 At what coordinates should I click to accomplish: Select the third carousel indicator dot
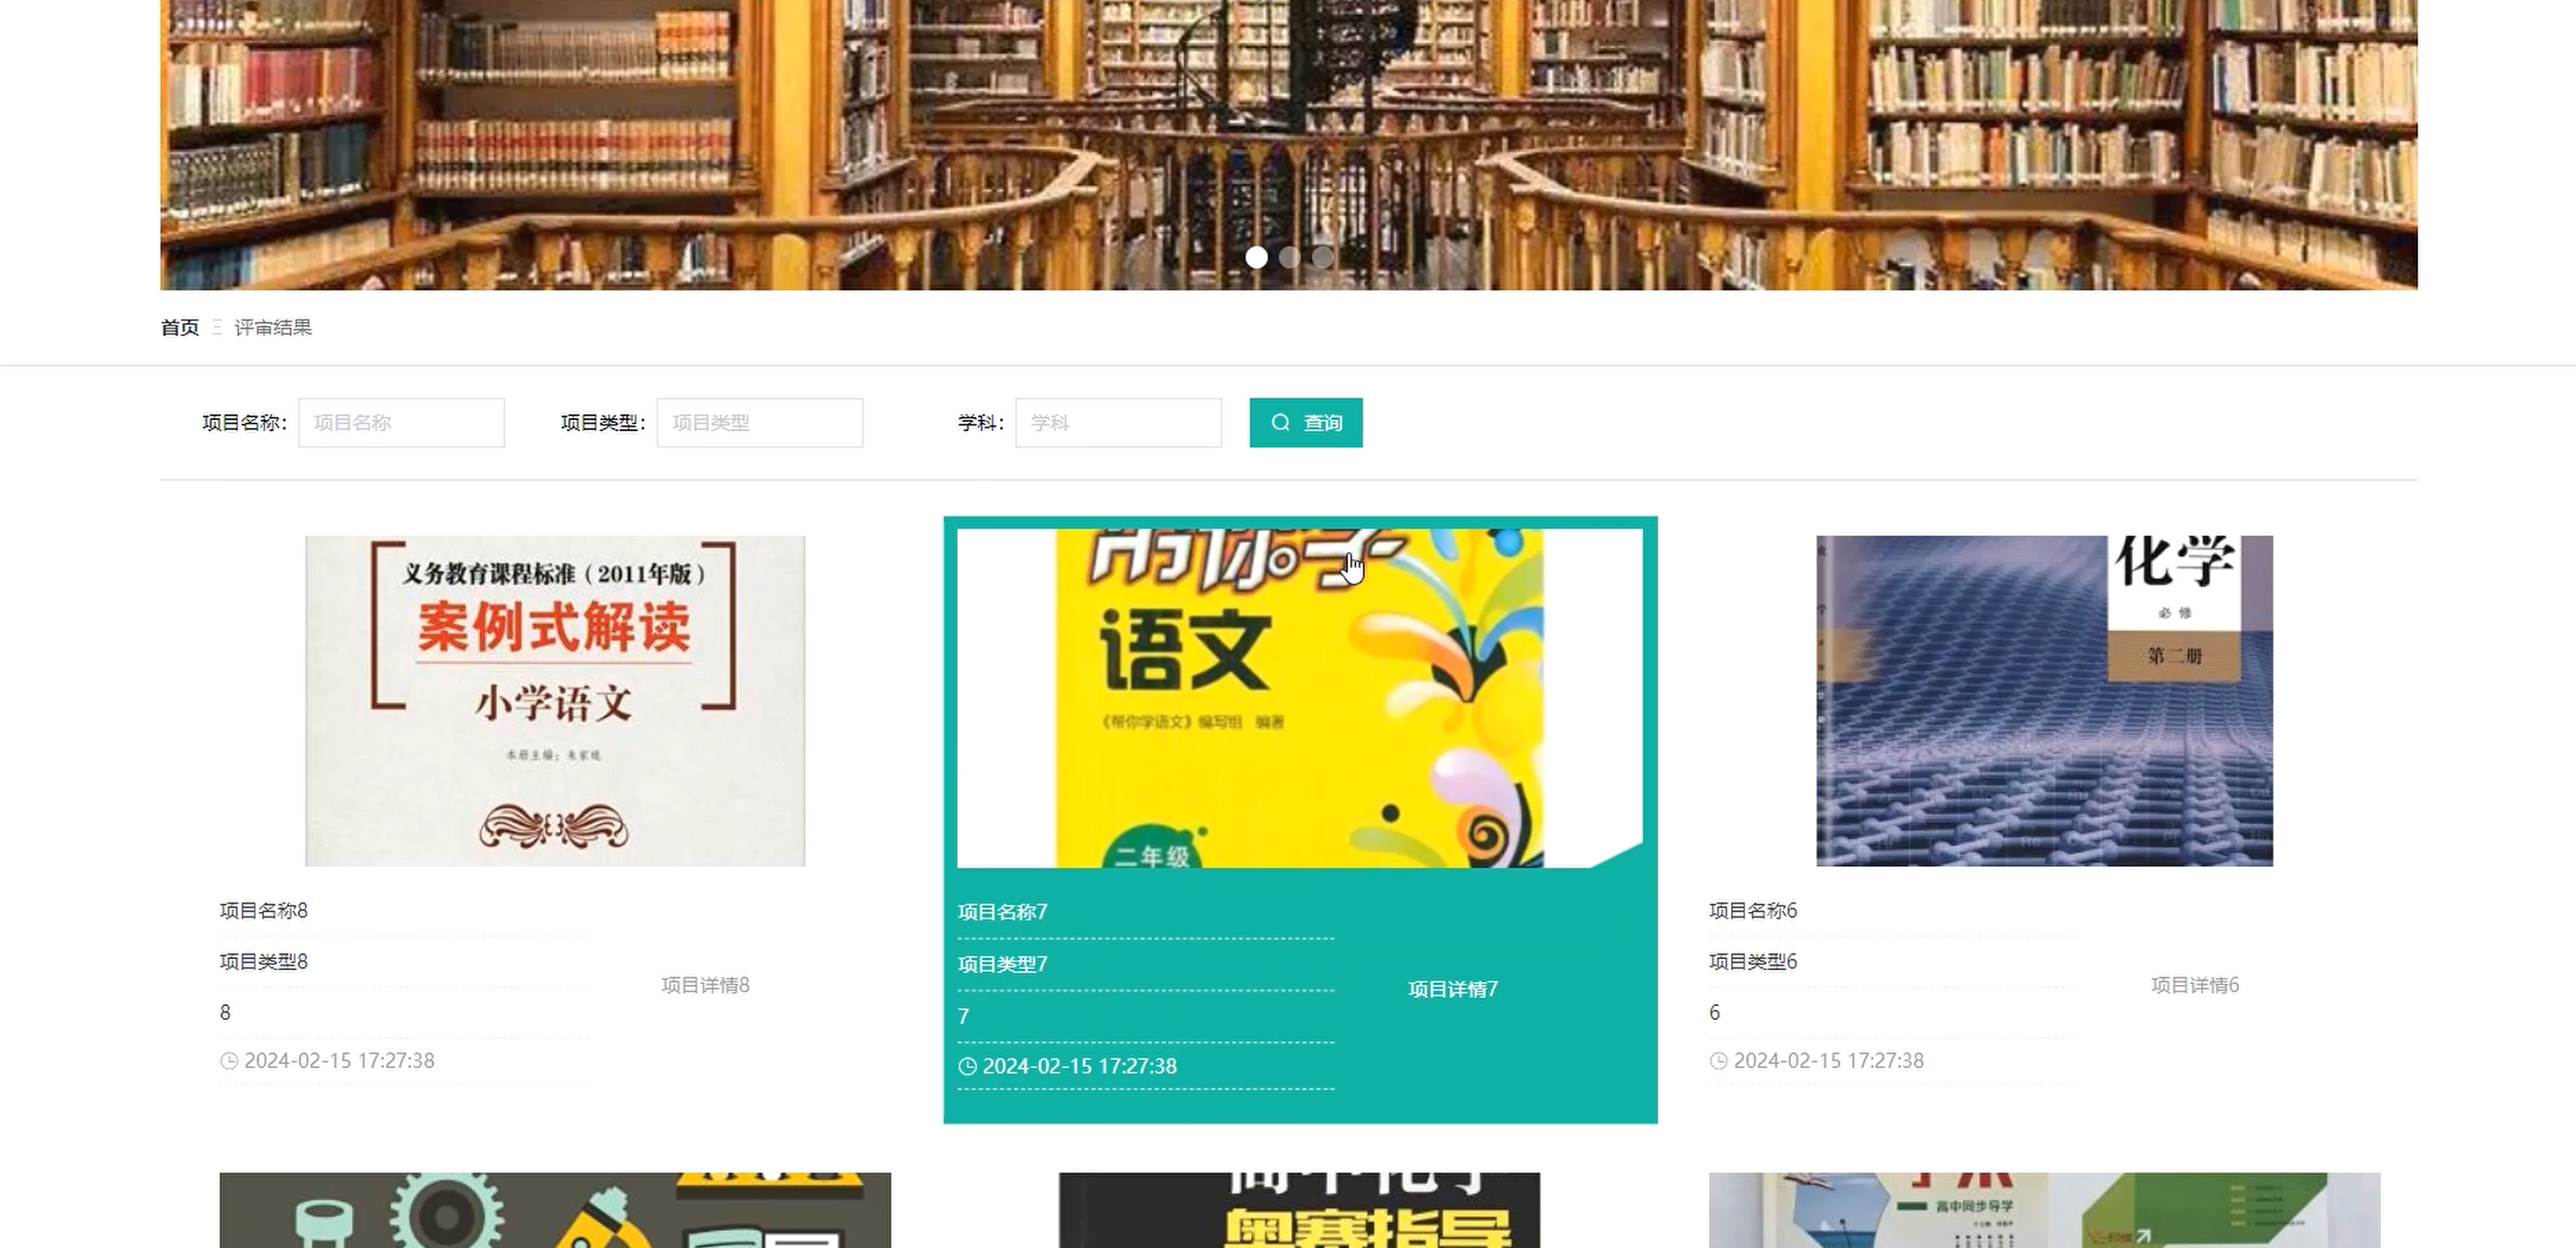click(1322, 257)
